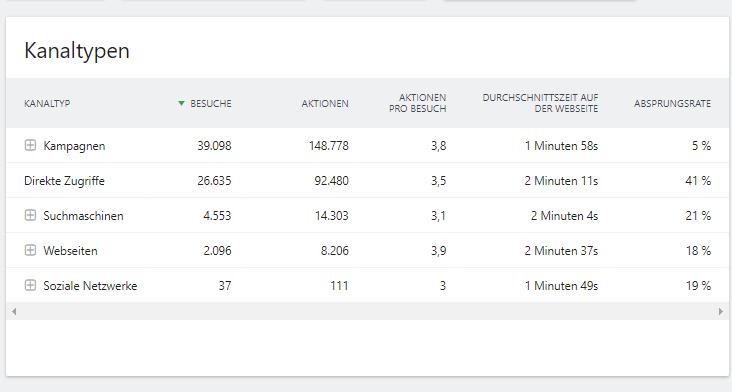The image size is (732, 392).
Task: Expand the Soziale Netzwerke plus icon
Action: pos(30,286)
